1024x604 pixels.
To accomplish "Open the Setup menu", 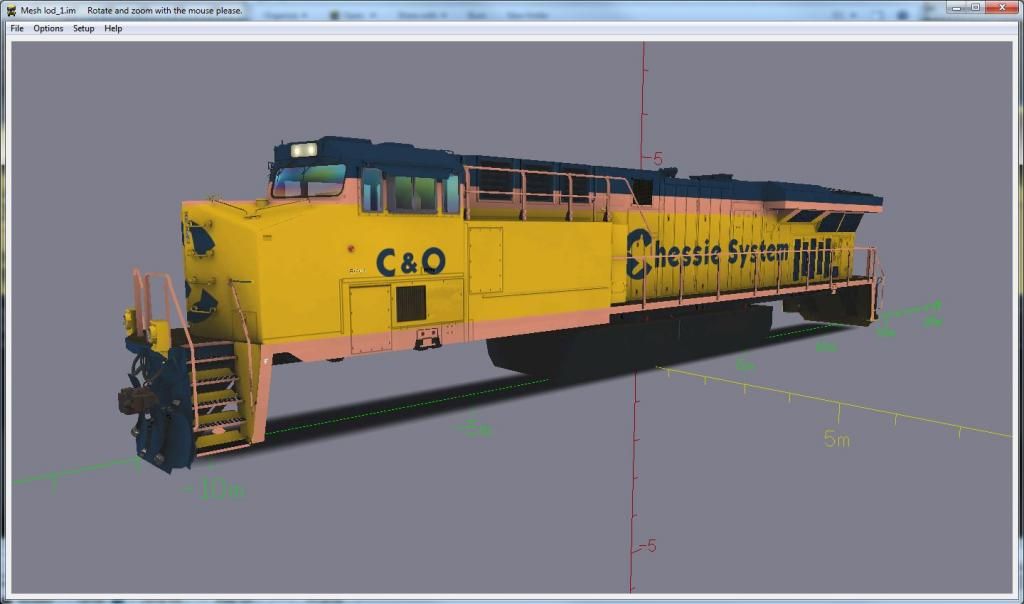I will pyautogui.click(x=84, y=29).
